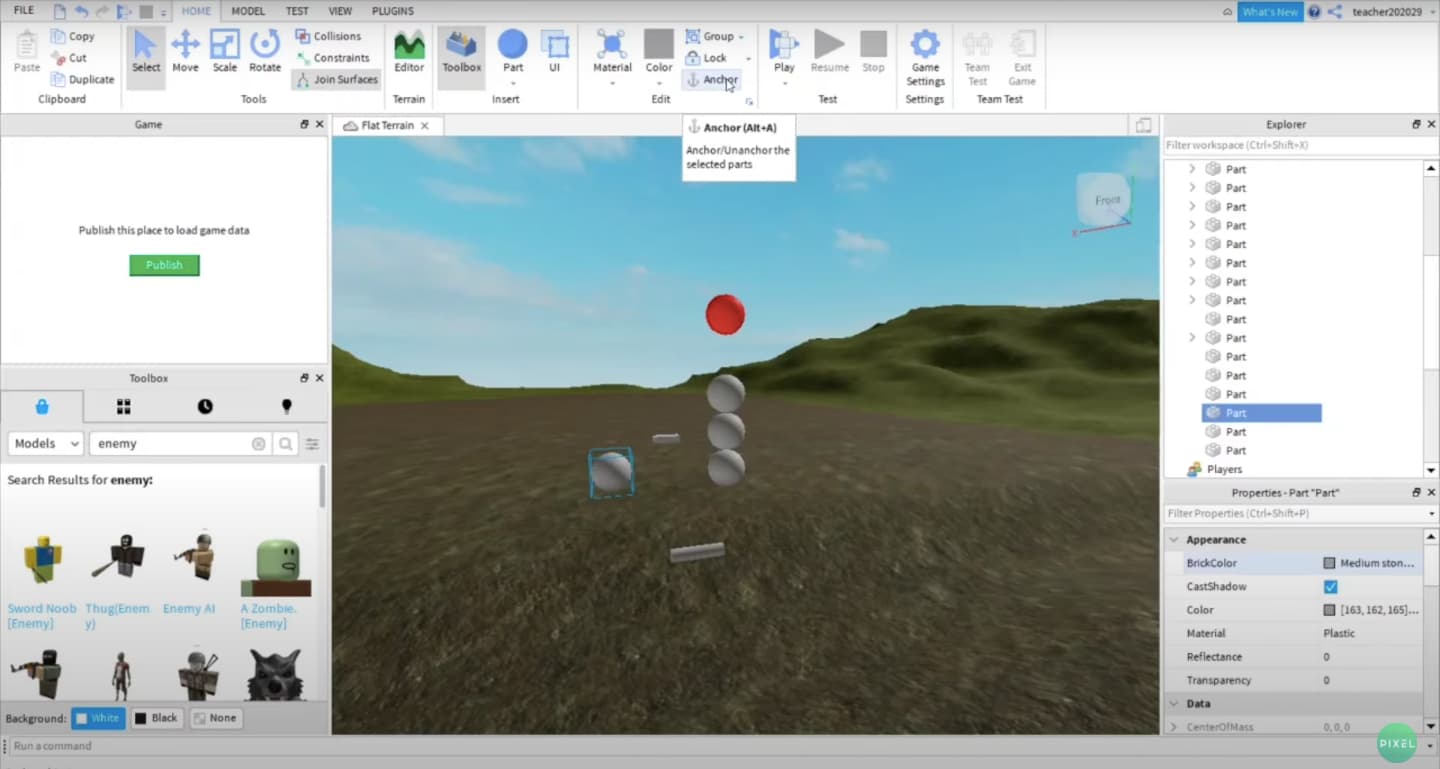Screen dimensions: 1440x769
Task: Expand the first Part in Explorer
Action: click(1192, 170)
